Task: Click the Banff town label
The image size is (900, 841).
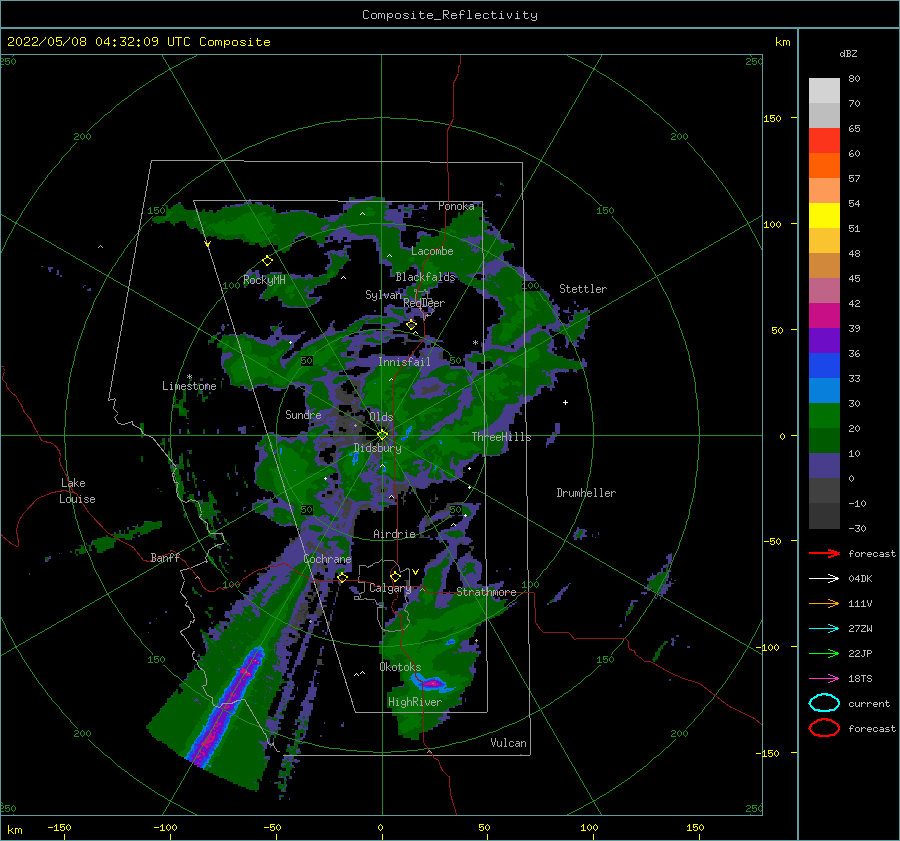Action: click(x=165, y=557)
